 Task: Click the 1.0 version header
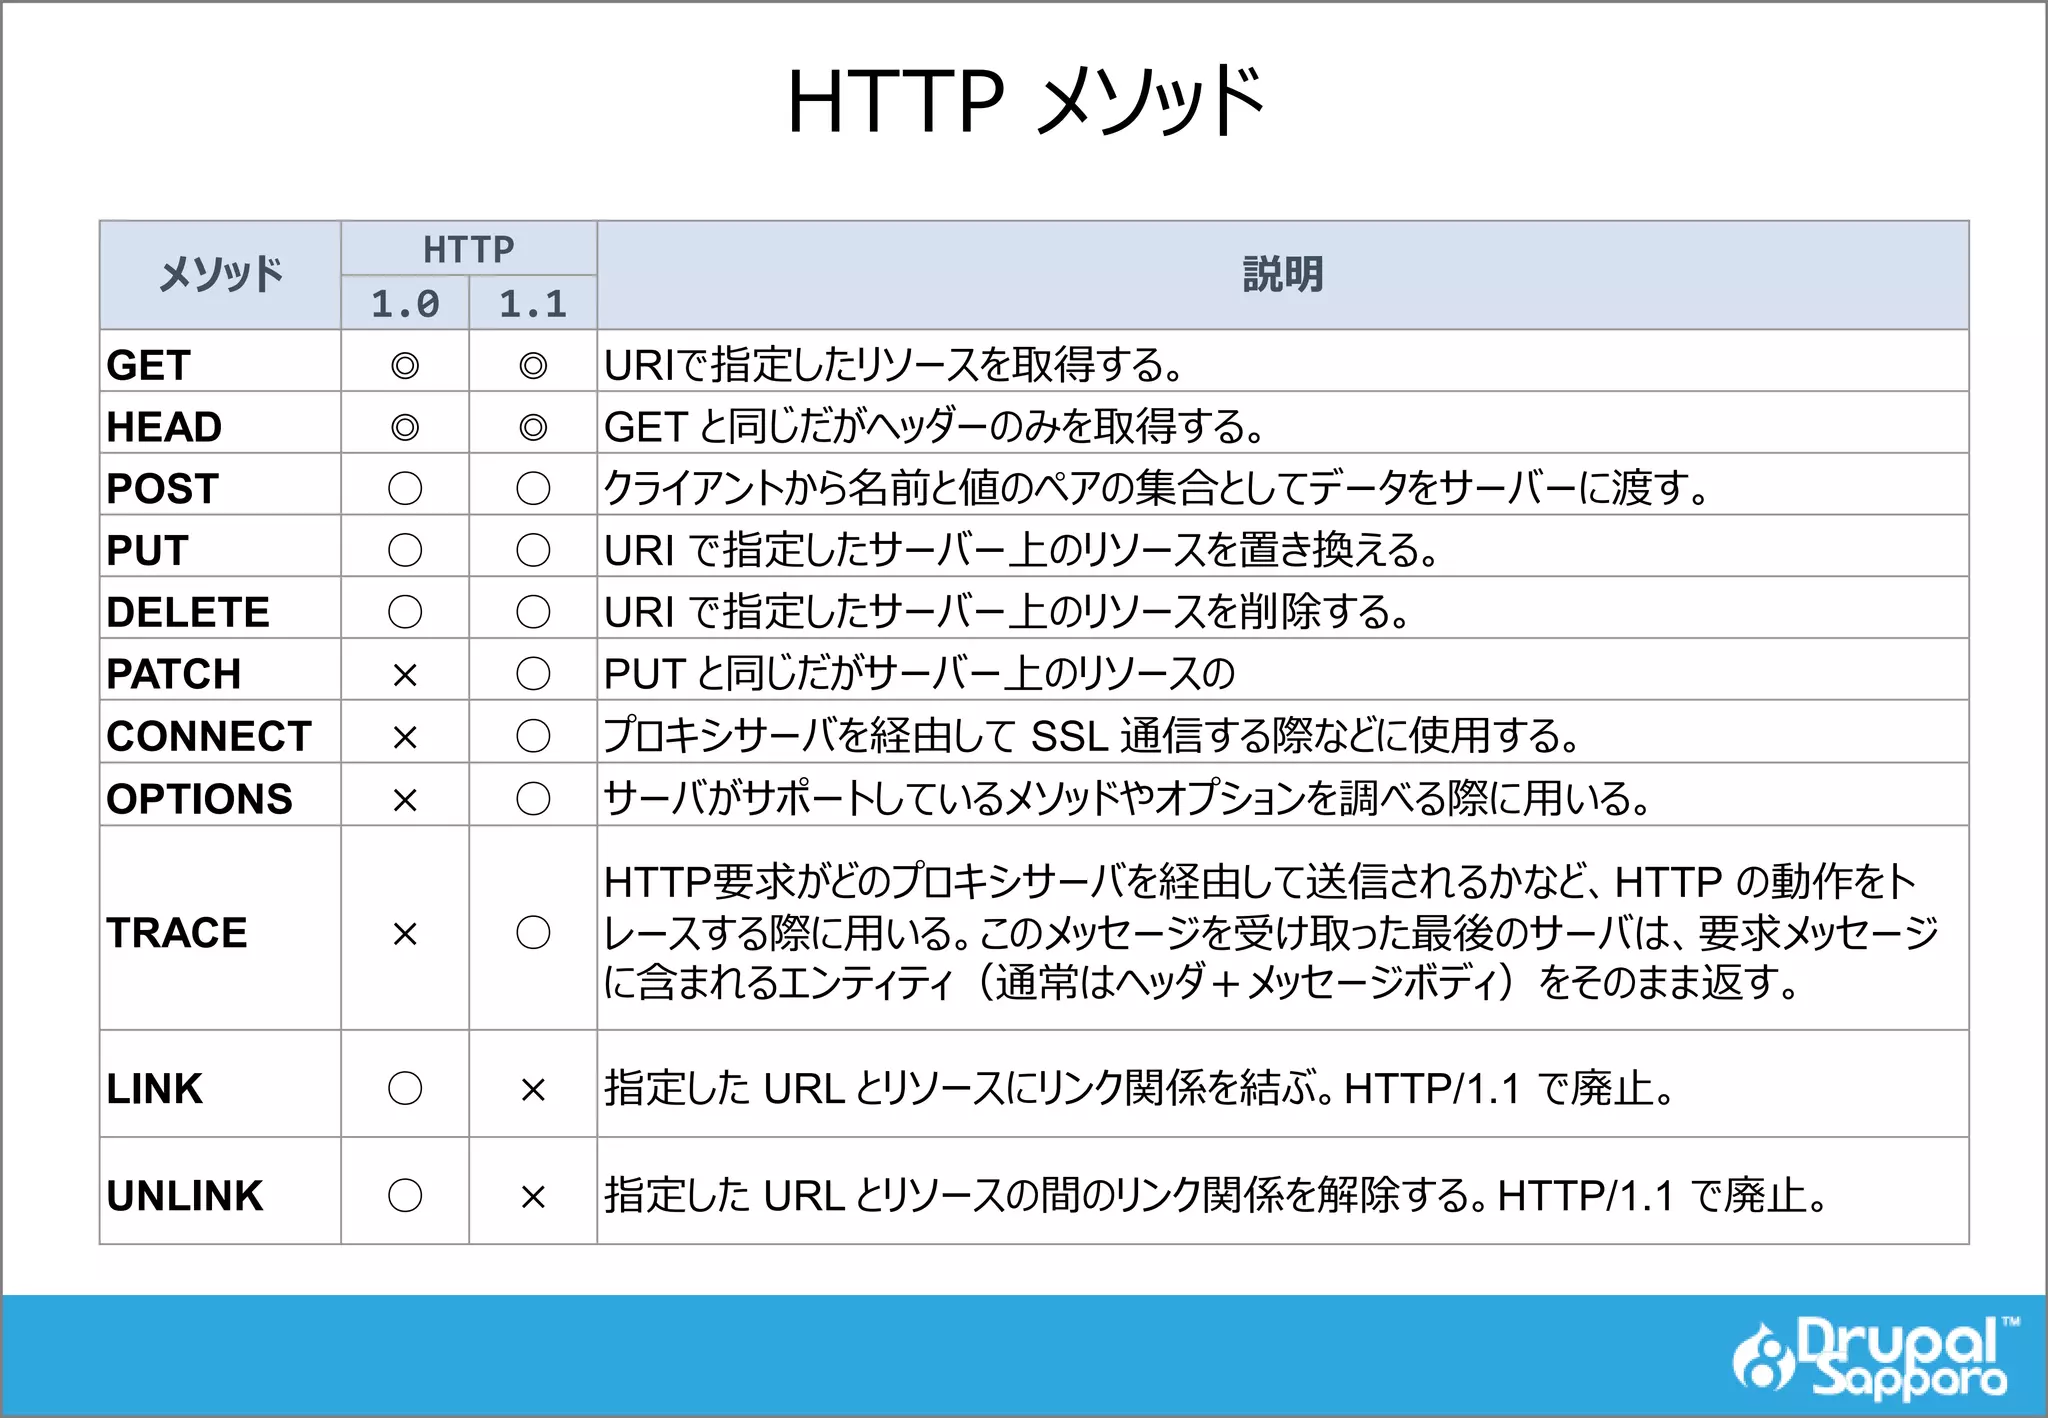tap(405, 303)
